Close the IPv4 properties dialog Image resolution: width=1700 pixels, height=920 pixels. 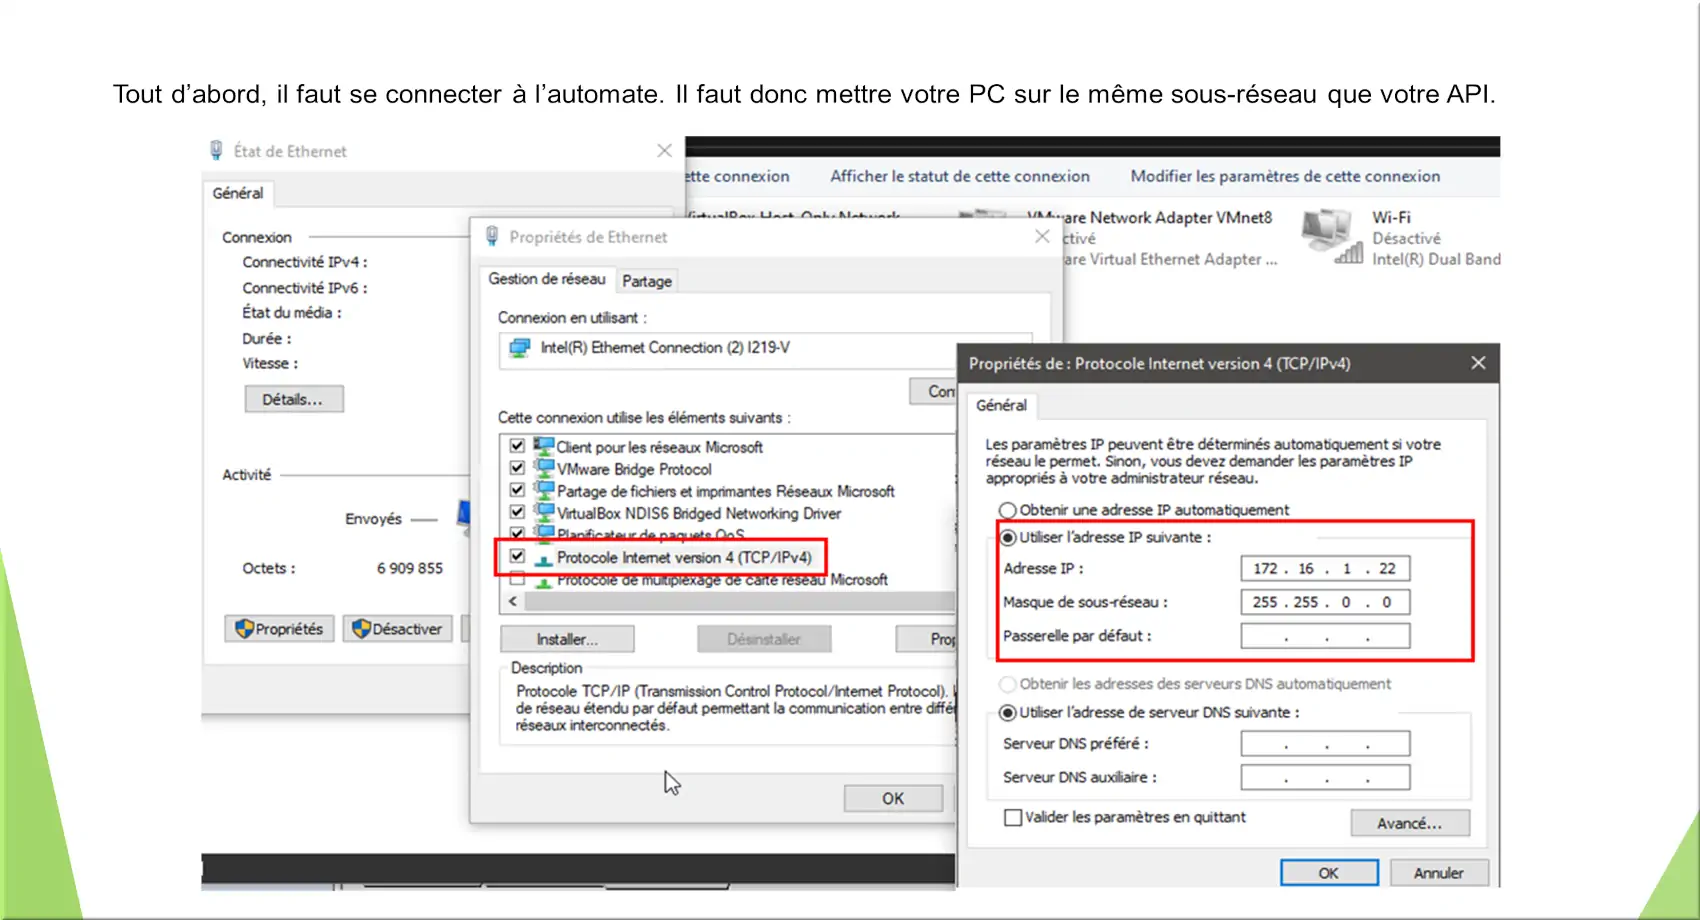click(1478, 363)
